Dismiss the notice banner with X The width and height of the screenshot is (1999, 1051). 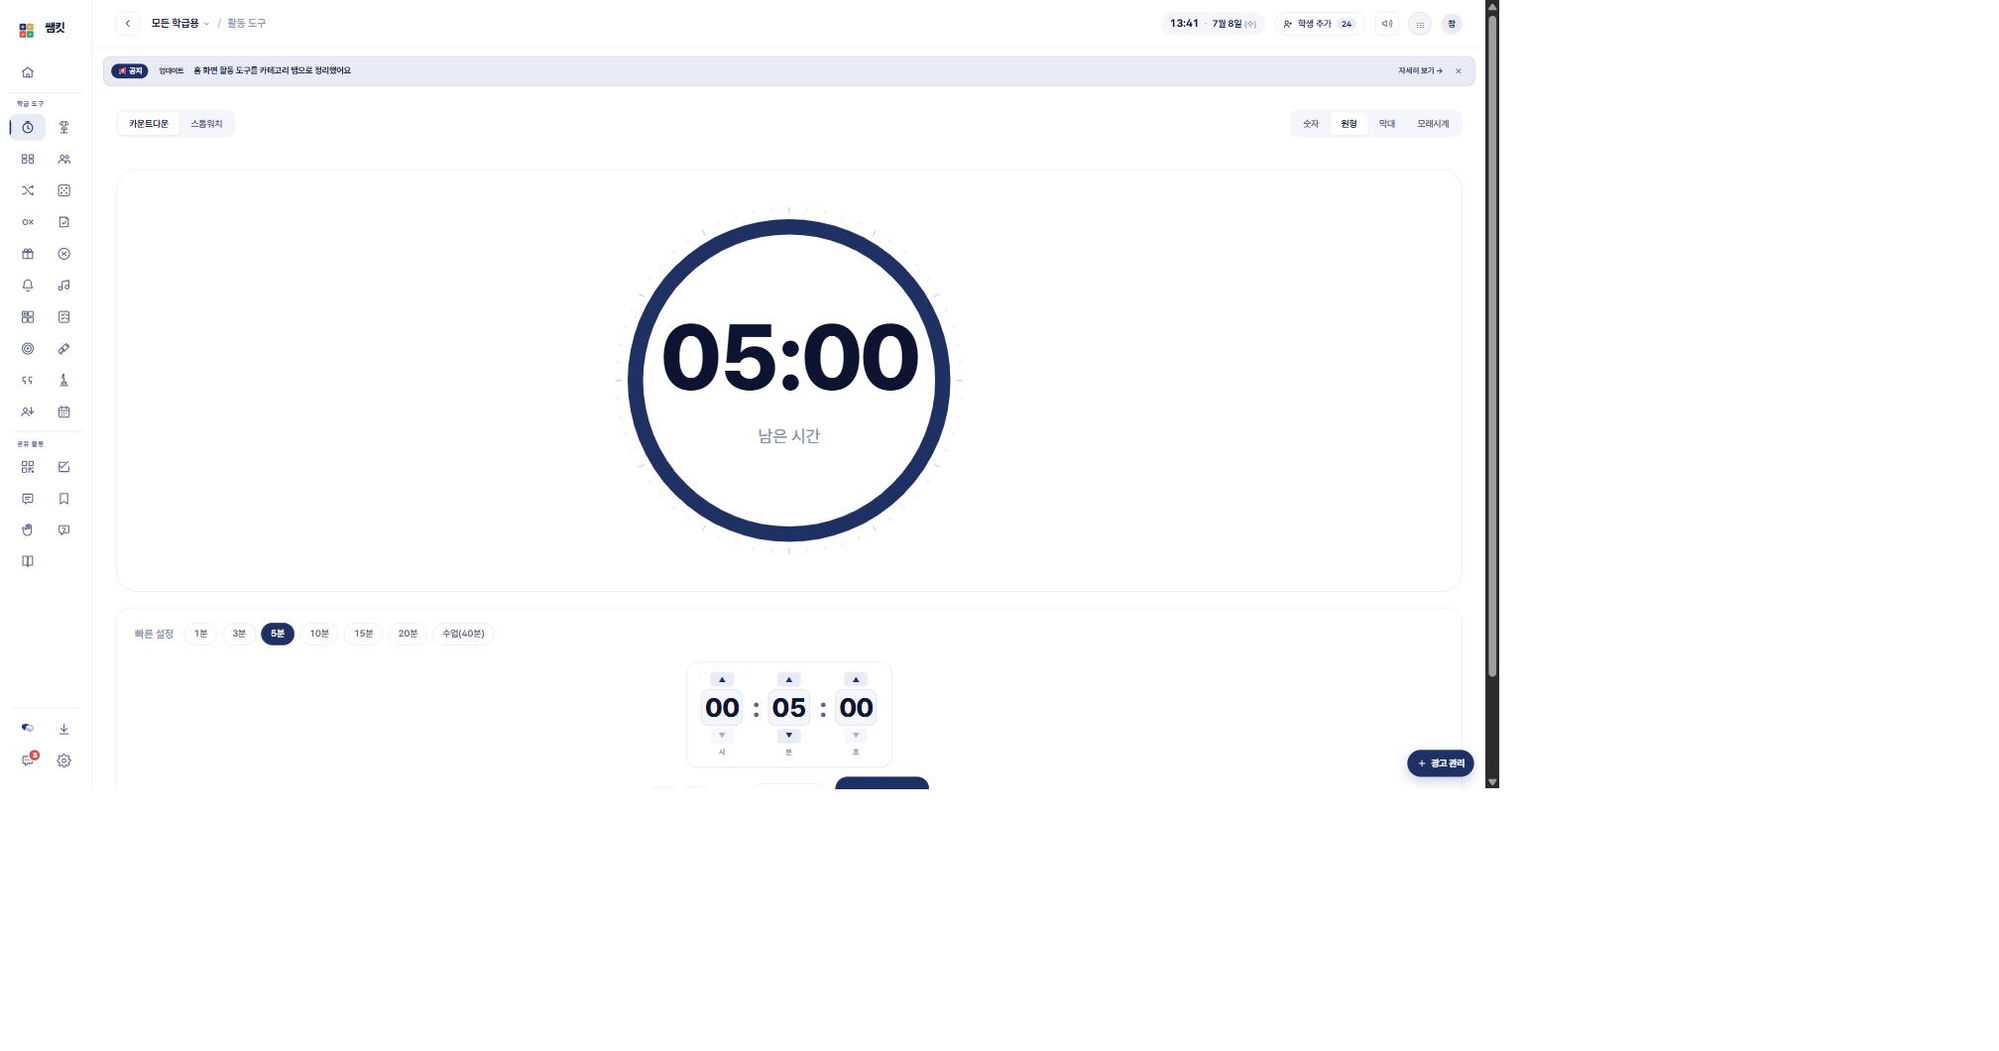click(x=1458, y=71)
